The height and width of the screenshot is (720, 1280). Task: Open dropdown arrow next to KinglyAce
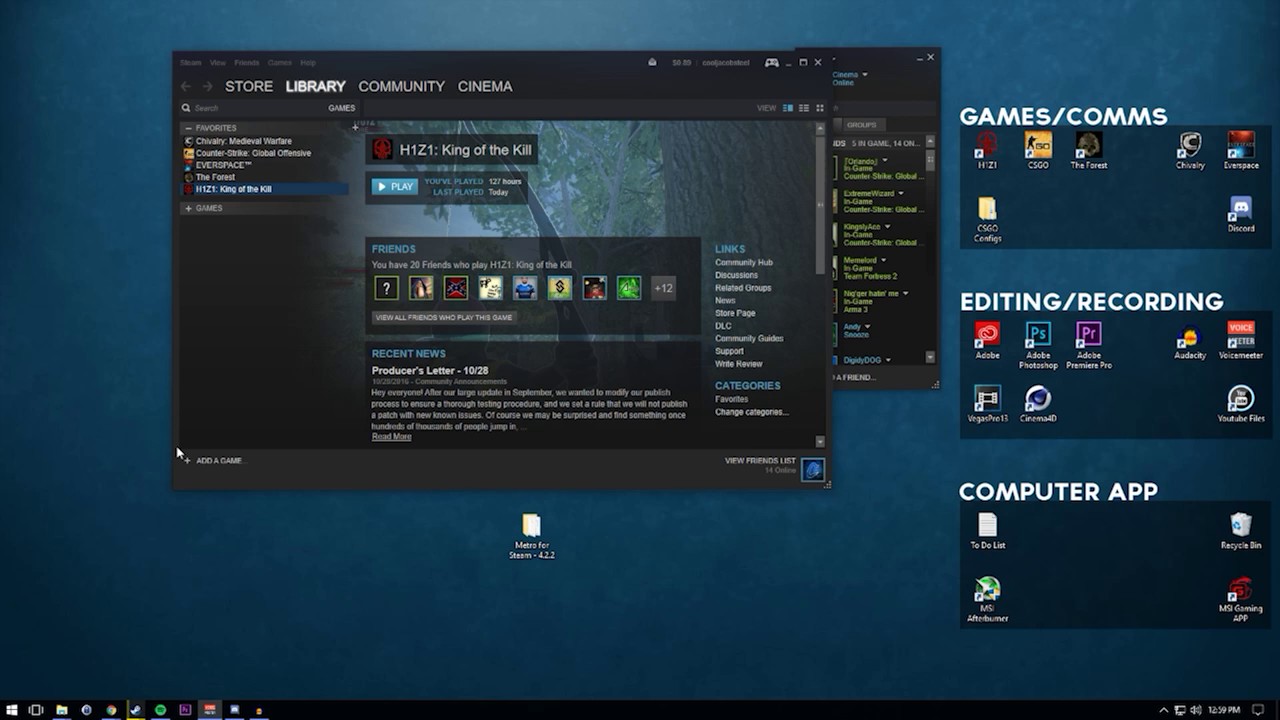[886, 226]
